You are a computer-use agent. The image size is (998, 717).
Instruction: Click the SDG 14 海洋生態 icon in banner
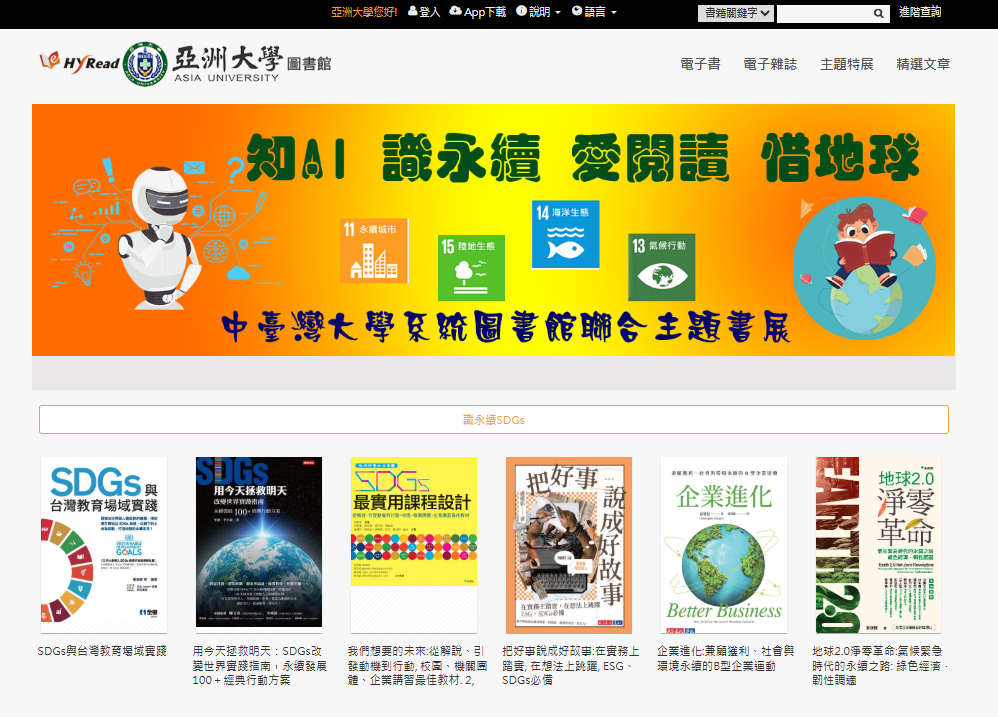pyautogui.click(x=565, y=235)
